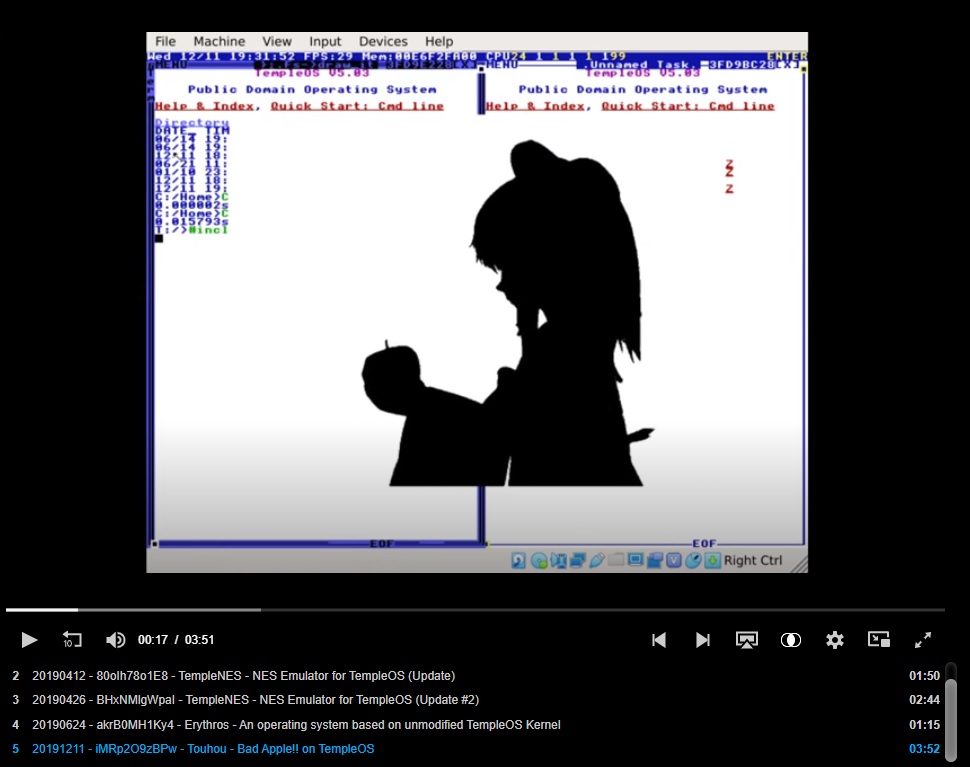
Task: Open the AirPlay casting icon
Action: pyautogui.click(x=746, y=640)
